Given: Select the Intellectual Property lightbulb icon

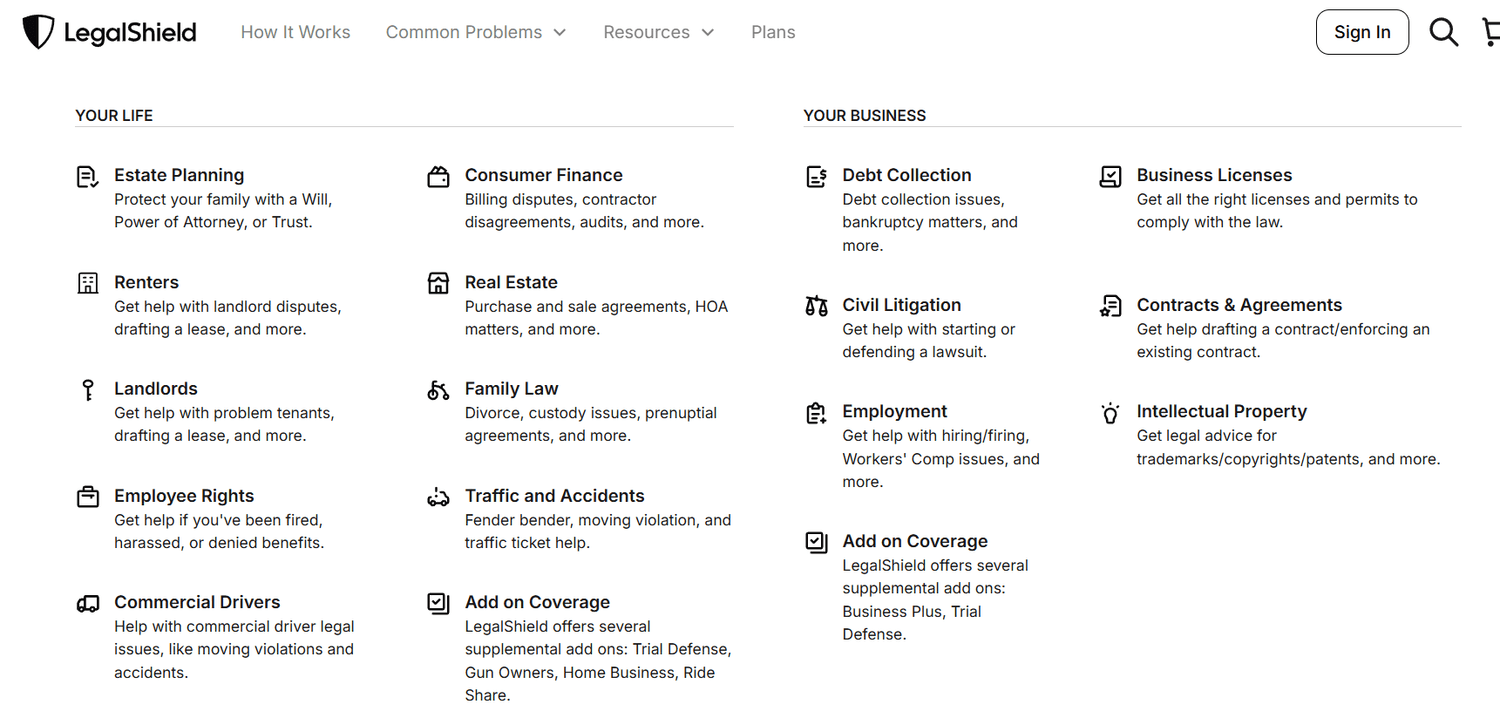Looking at the screenshot, I should (1110, 412).
